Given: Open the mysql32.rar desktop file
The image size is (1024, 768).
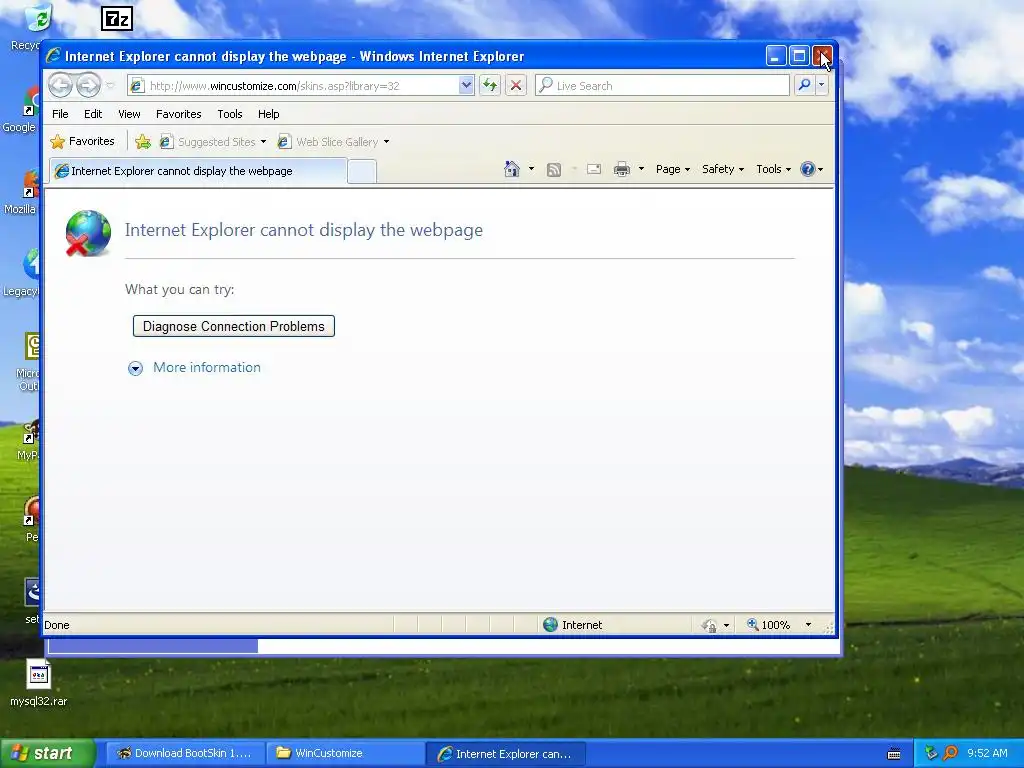Looking at the screenshot, I should click(39, 682).
